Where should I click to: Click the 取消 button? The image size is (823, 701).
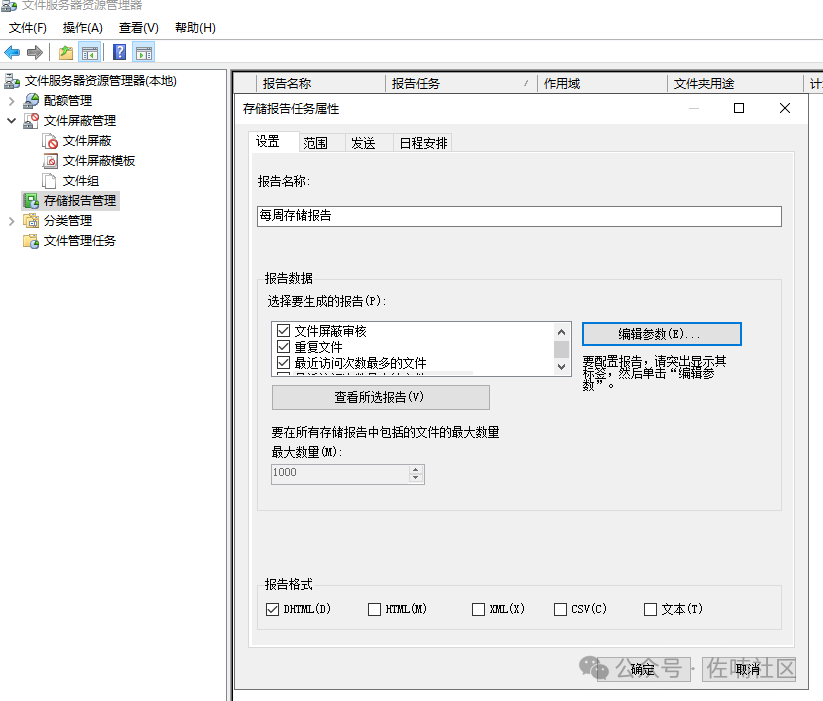point(748,669)
